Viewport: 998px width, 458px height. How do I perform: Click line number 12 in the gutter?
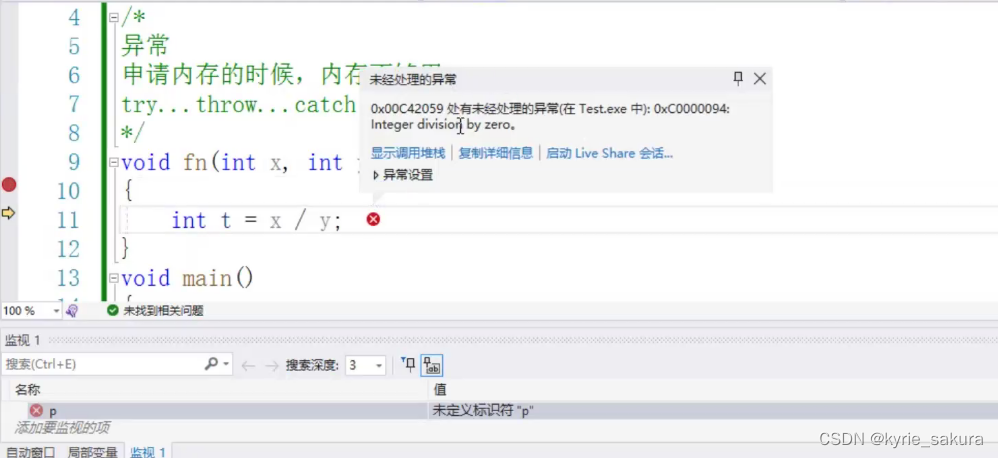pos(68,249)
